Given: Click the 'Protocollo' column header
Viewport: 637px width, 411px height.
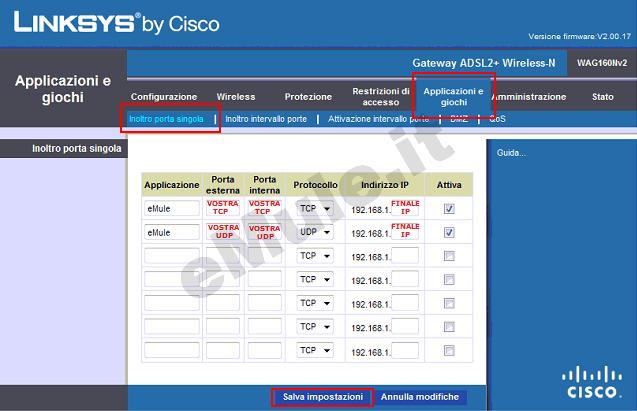Looking at the screenshot, I should click(x=315, y=185).
